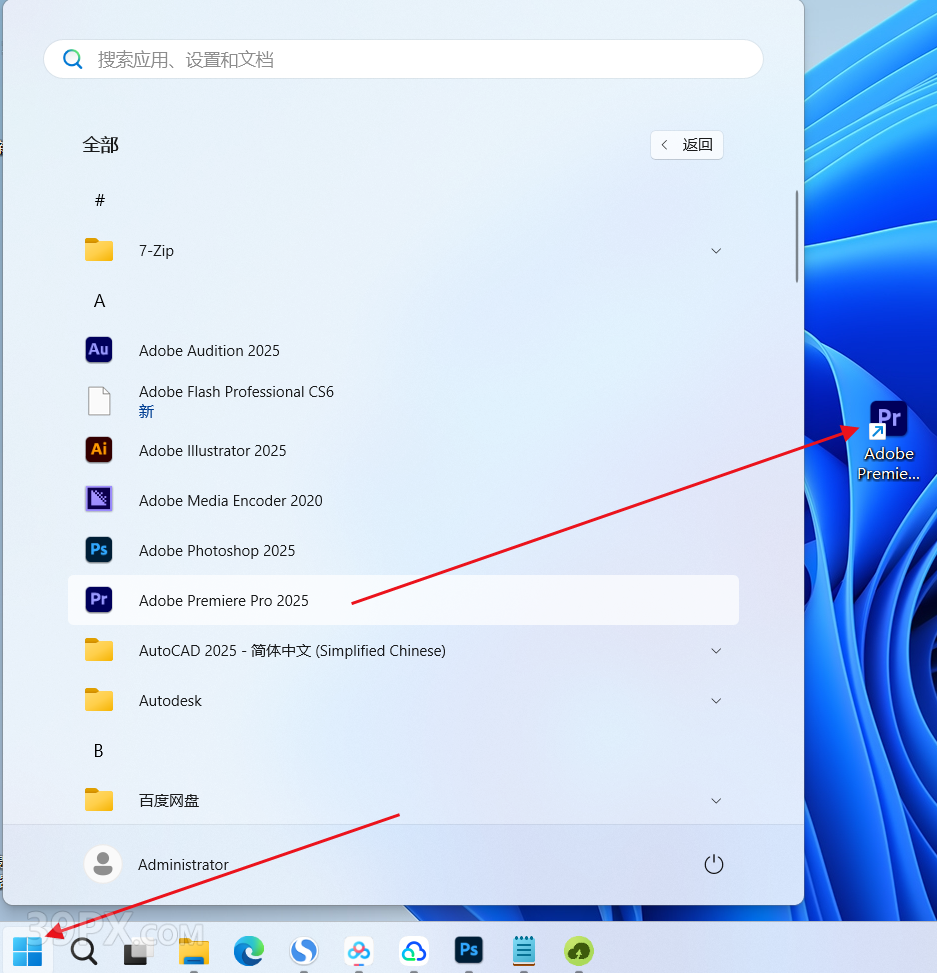Screen dimensions: 937x973
Task: Open File Explorer from the taskbar
Action: coord(194,950)
